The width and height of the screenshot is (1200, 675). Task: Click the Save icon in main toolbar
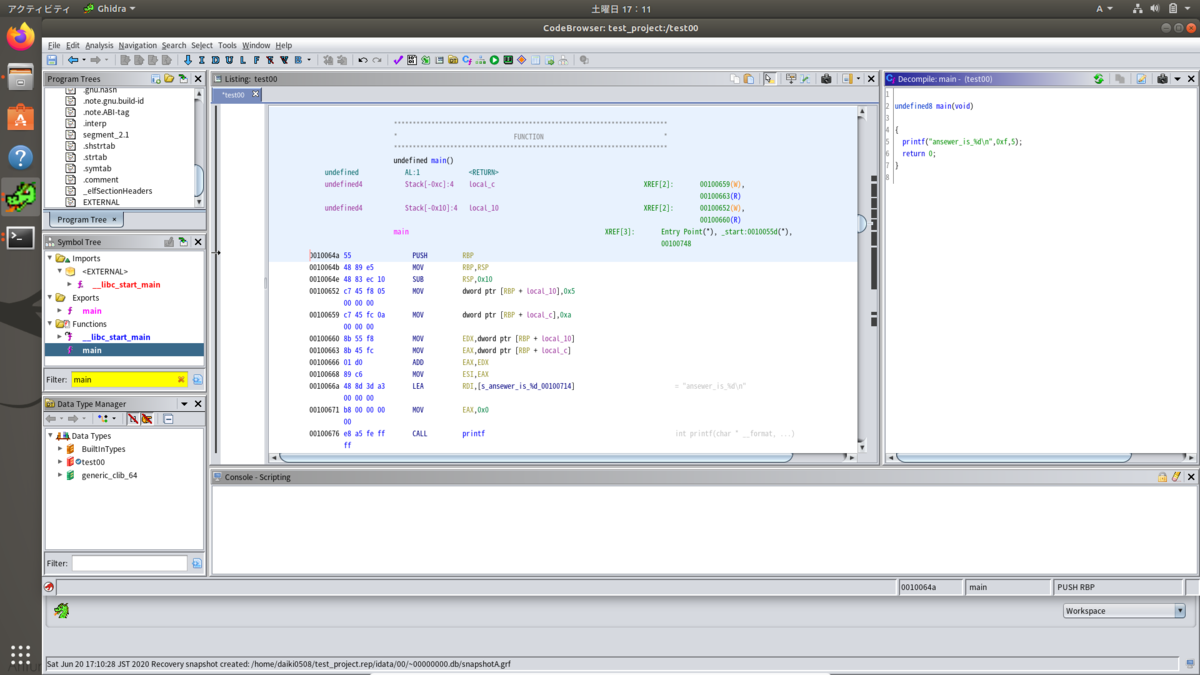click(52, 60)
